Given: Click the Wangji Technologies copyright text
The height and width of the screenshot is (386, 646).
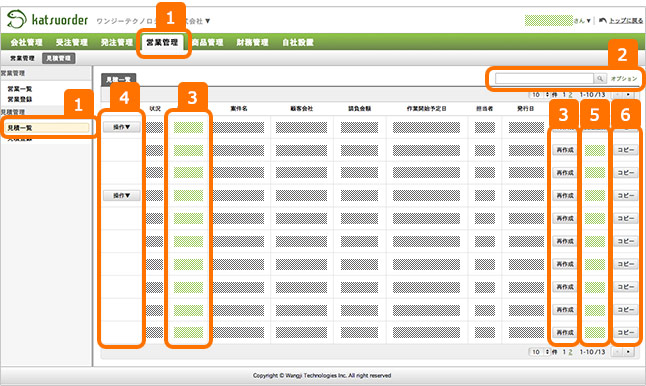Looking at the screenshot, I should [322, 375].
